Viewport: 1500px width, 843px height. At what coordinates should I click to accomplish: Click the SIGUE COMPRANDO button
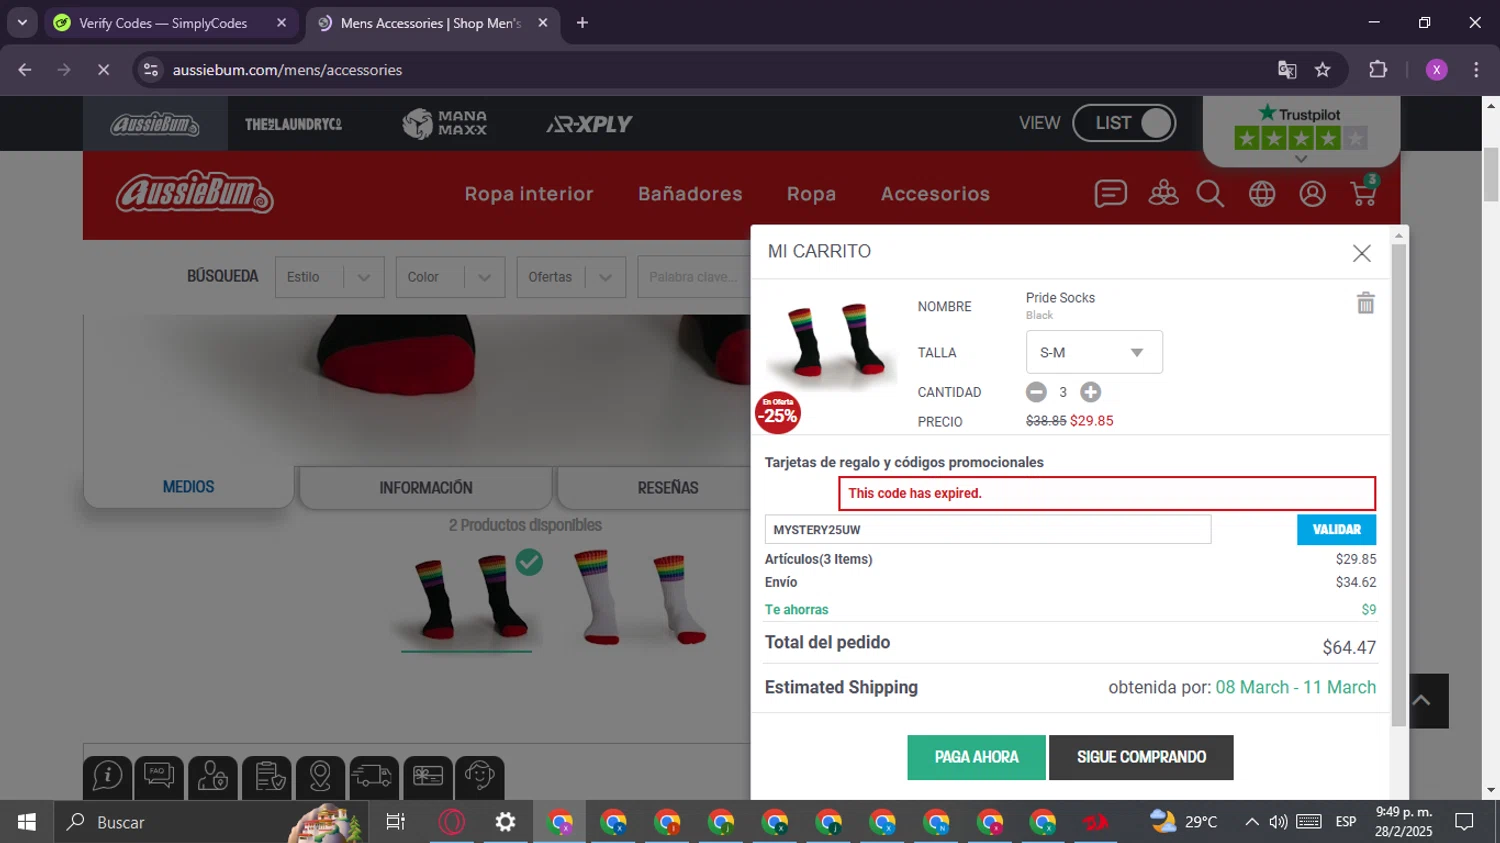[x=1141, y=757]
